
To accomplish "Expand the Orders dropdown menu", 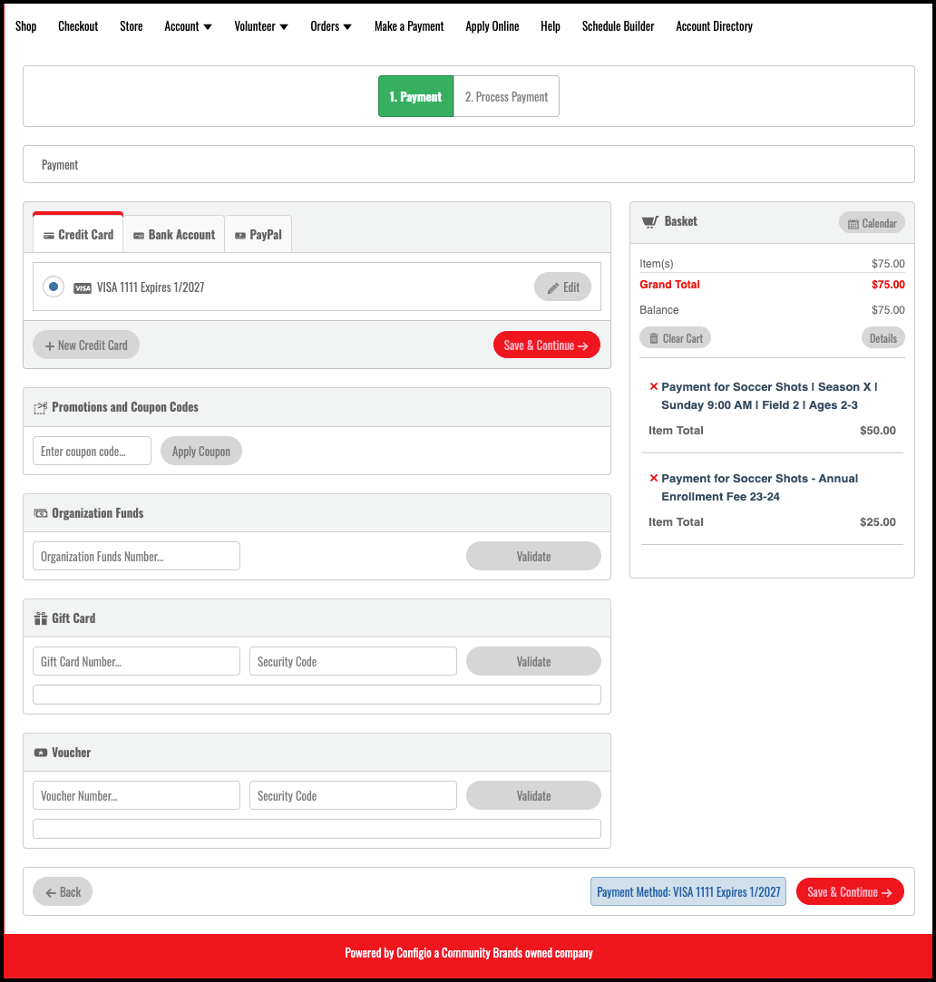I will pyautogui.click(x=331, y=26).
